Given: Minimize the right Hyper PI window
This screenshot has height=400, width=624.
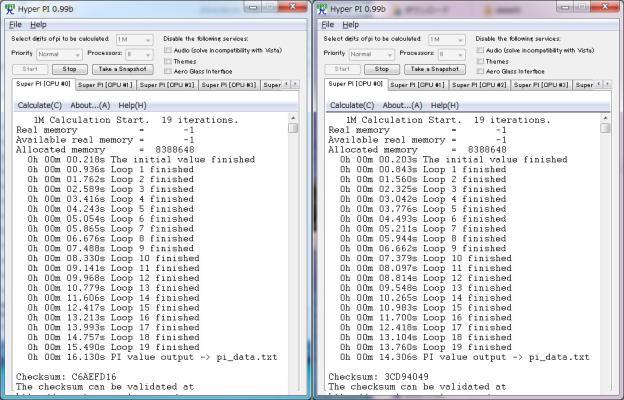Looking at the screenshot, I should (566, 6).
